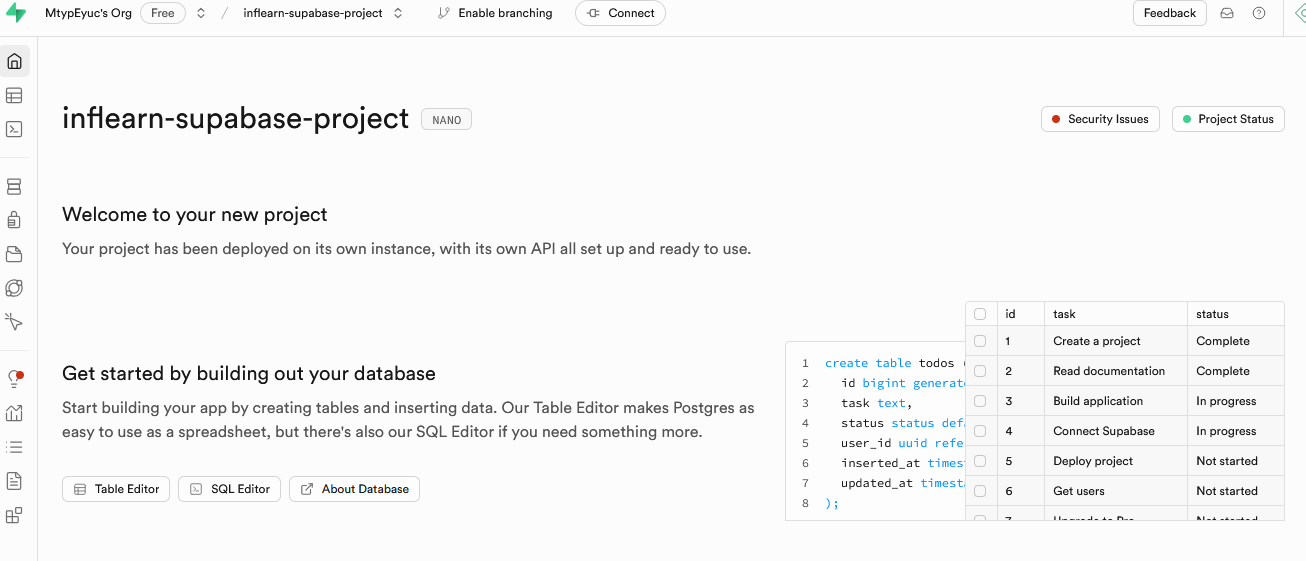Open the Project Status button
The height and width of the screenshot is (561, 1306).
pyautogui.click(x=1228, y=119)
